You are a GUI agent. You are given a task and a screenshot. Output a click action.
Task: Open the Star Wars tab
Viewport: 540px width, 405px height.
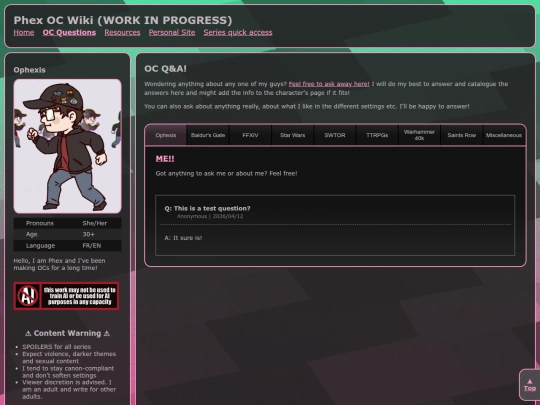[x=292, y=135]
